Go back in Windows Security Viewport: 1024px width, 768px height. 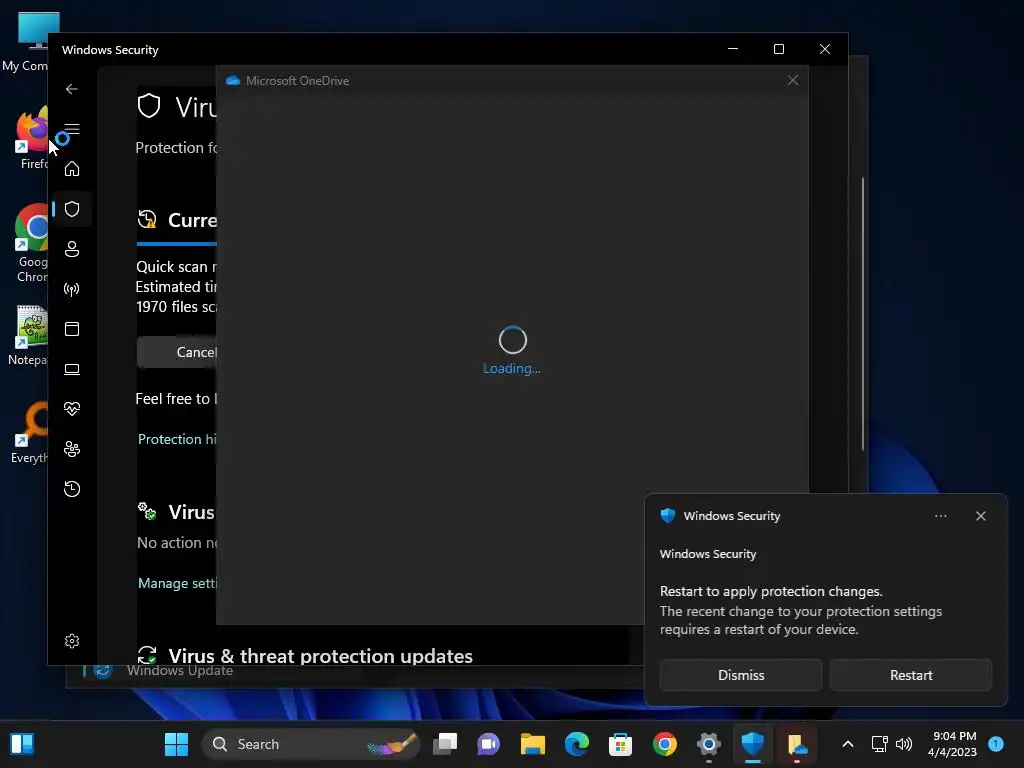[72, 89]
